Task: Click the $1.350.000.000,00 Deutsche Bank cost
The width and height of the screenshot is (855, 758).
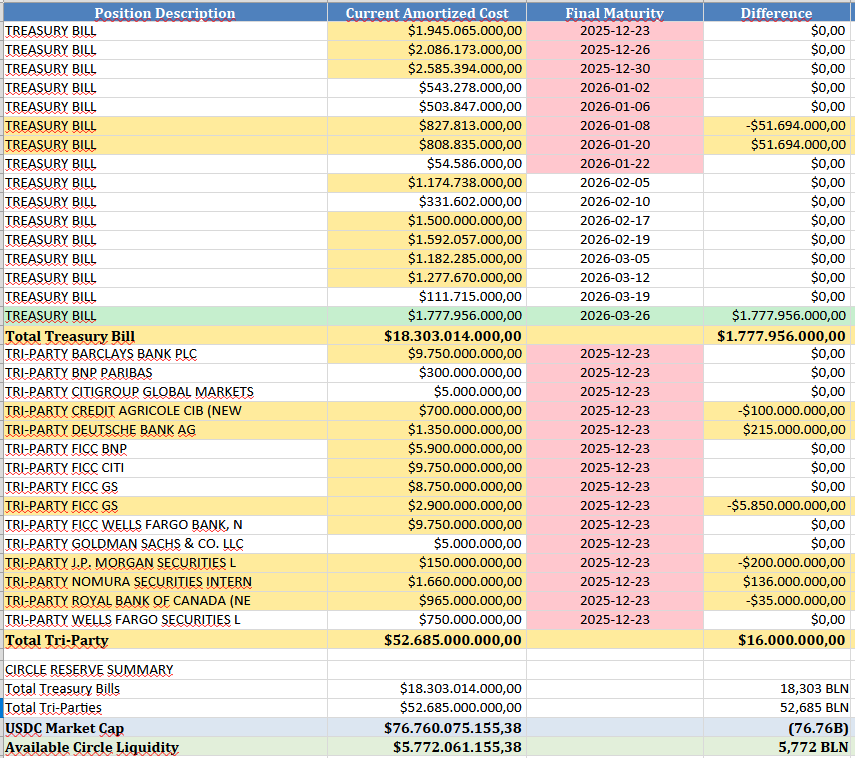Action: tap(426, 430)
